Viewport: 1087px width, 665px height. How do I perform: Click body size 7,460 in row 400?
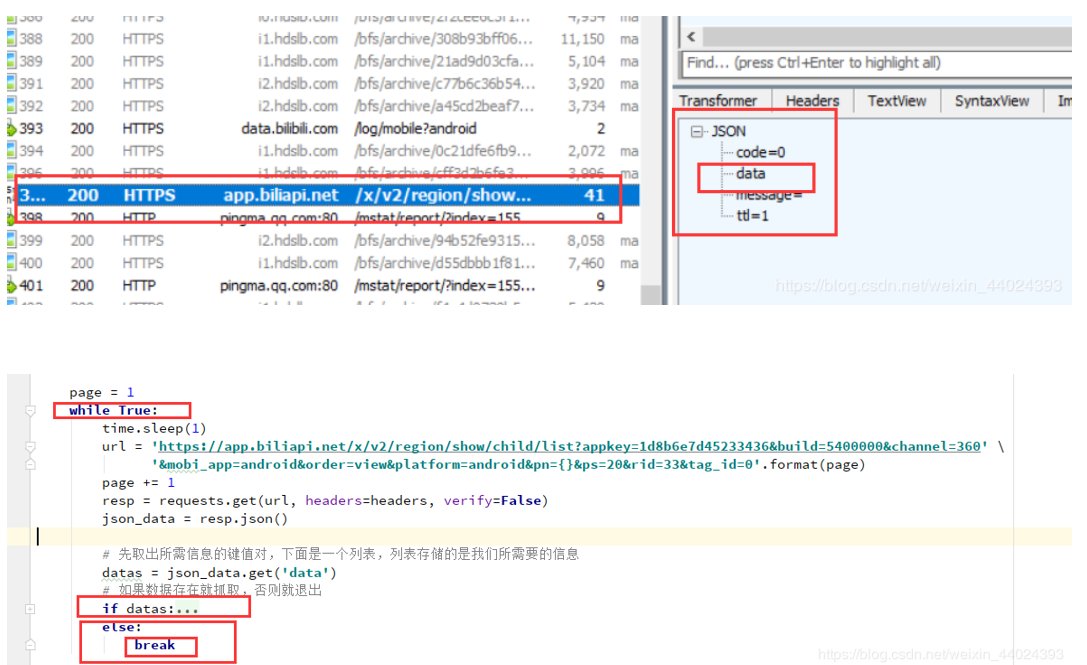click(586, 263)
